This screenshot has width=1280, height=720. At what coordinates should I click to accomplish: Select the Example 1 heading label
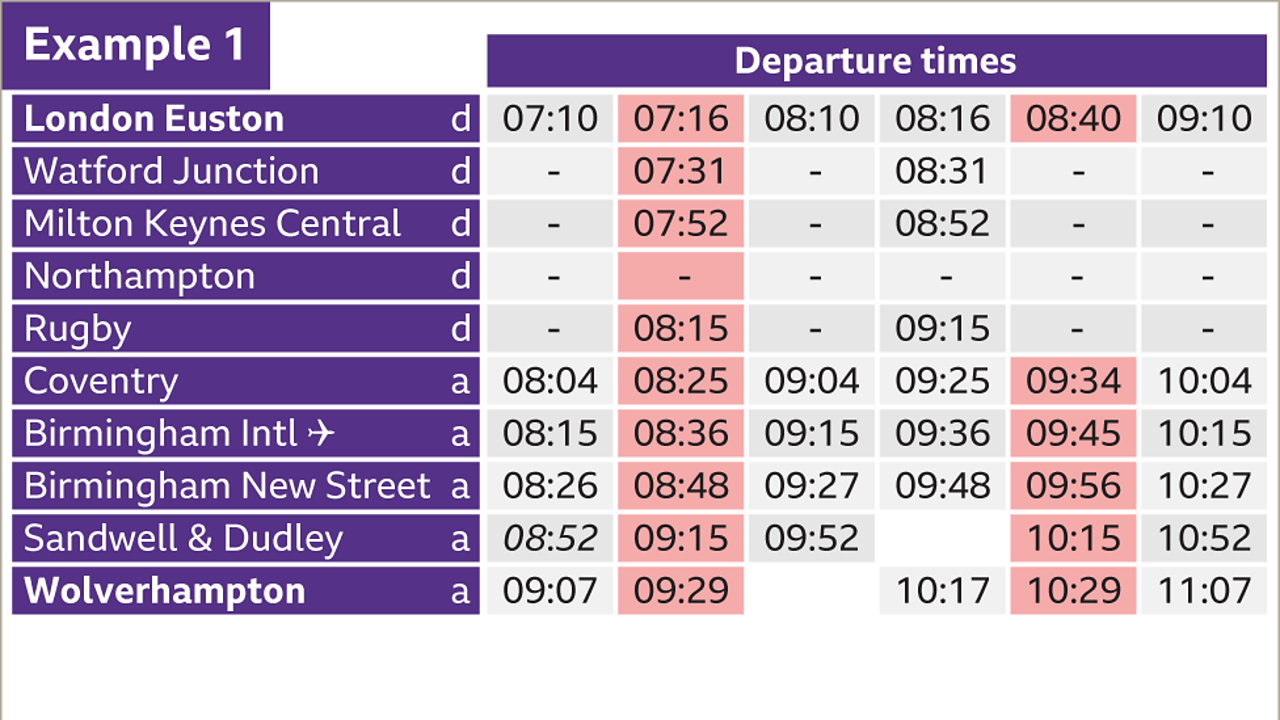click(x=135, y=46)
